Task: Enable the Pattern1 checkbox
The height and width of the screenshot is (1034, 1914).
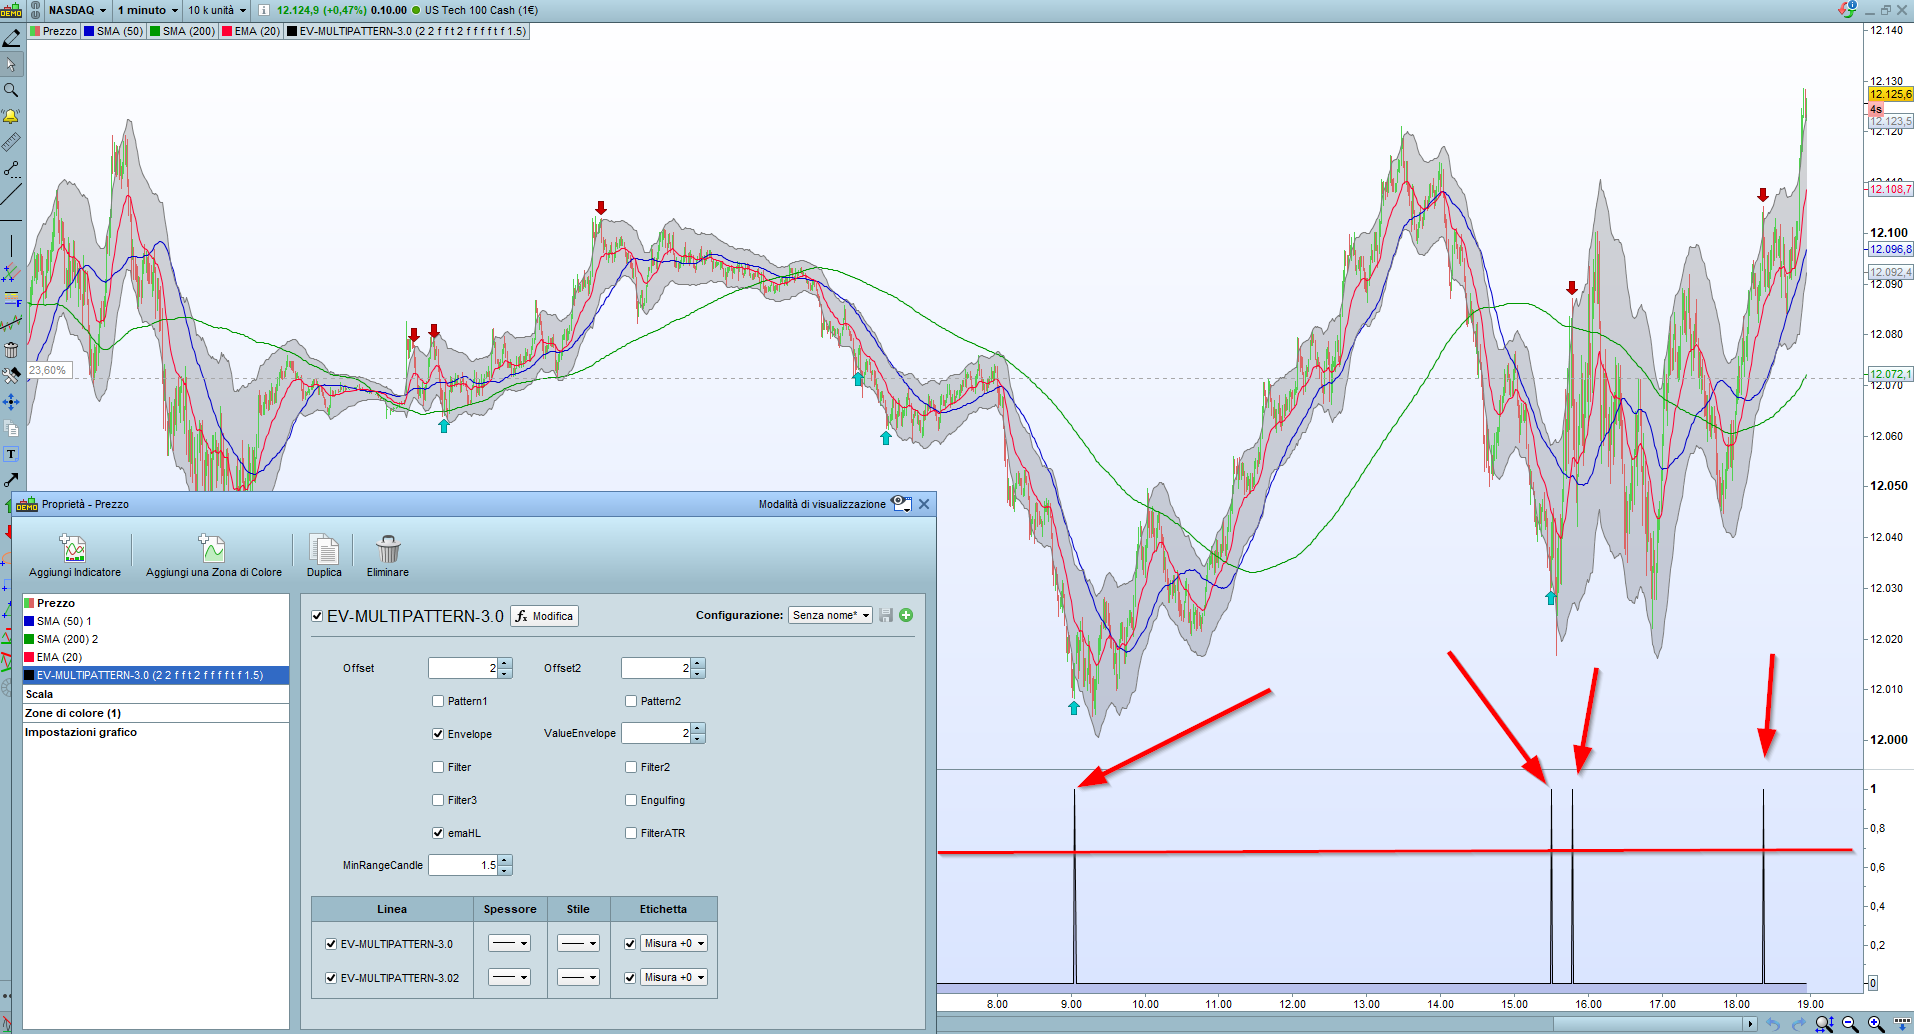Action: (x=438, y=701)
